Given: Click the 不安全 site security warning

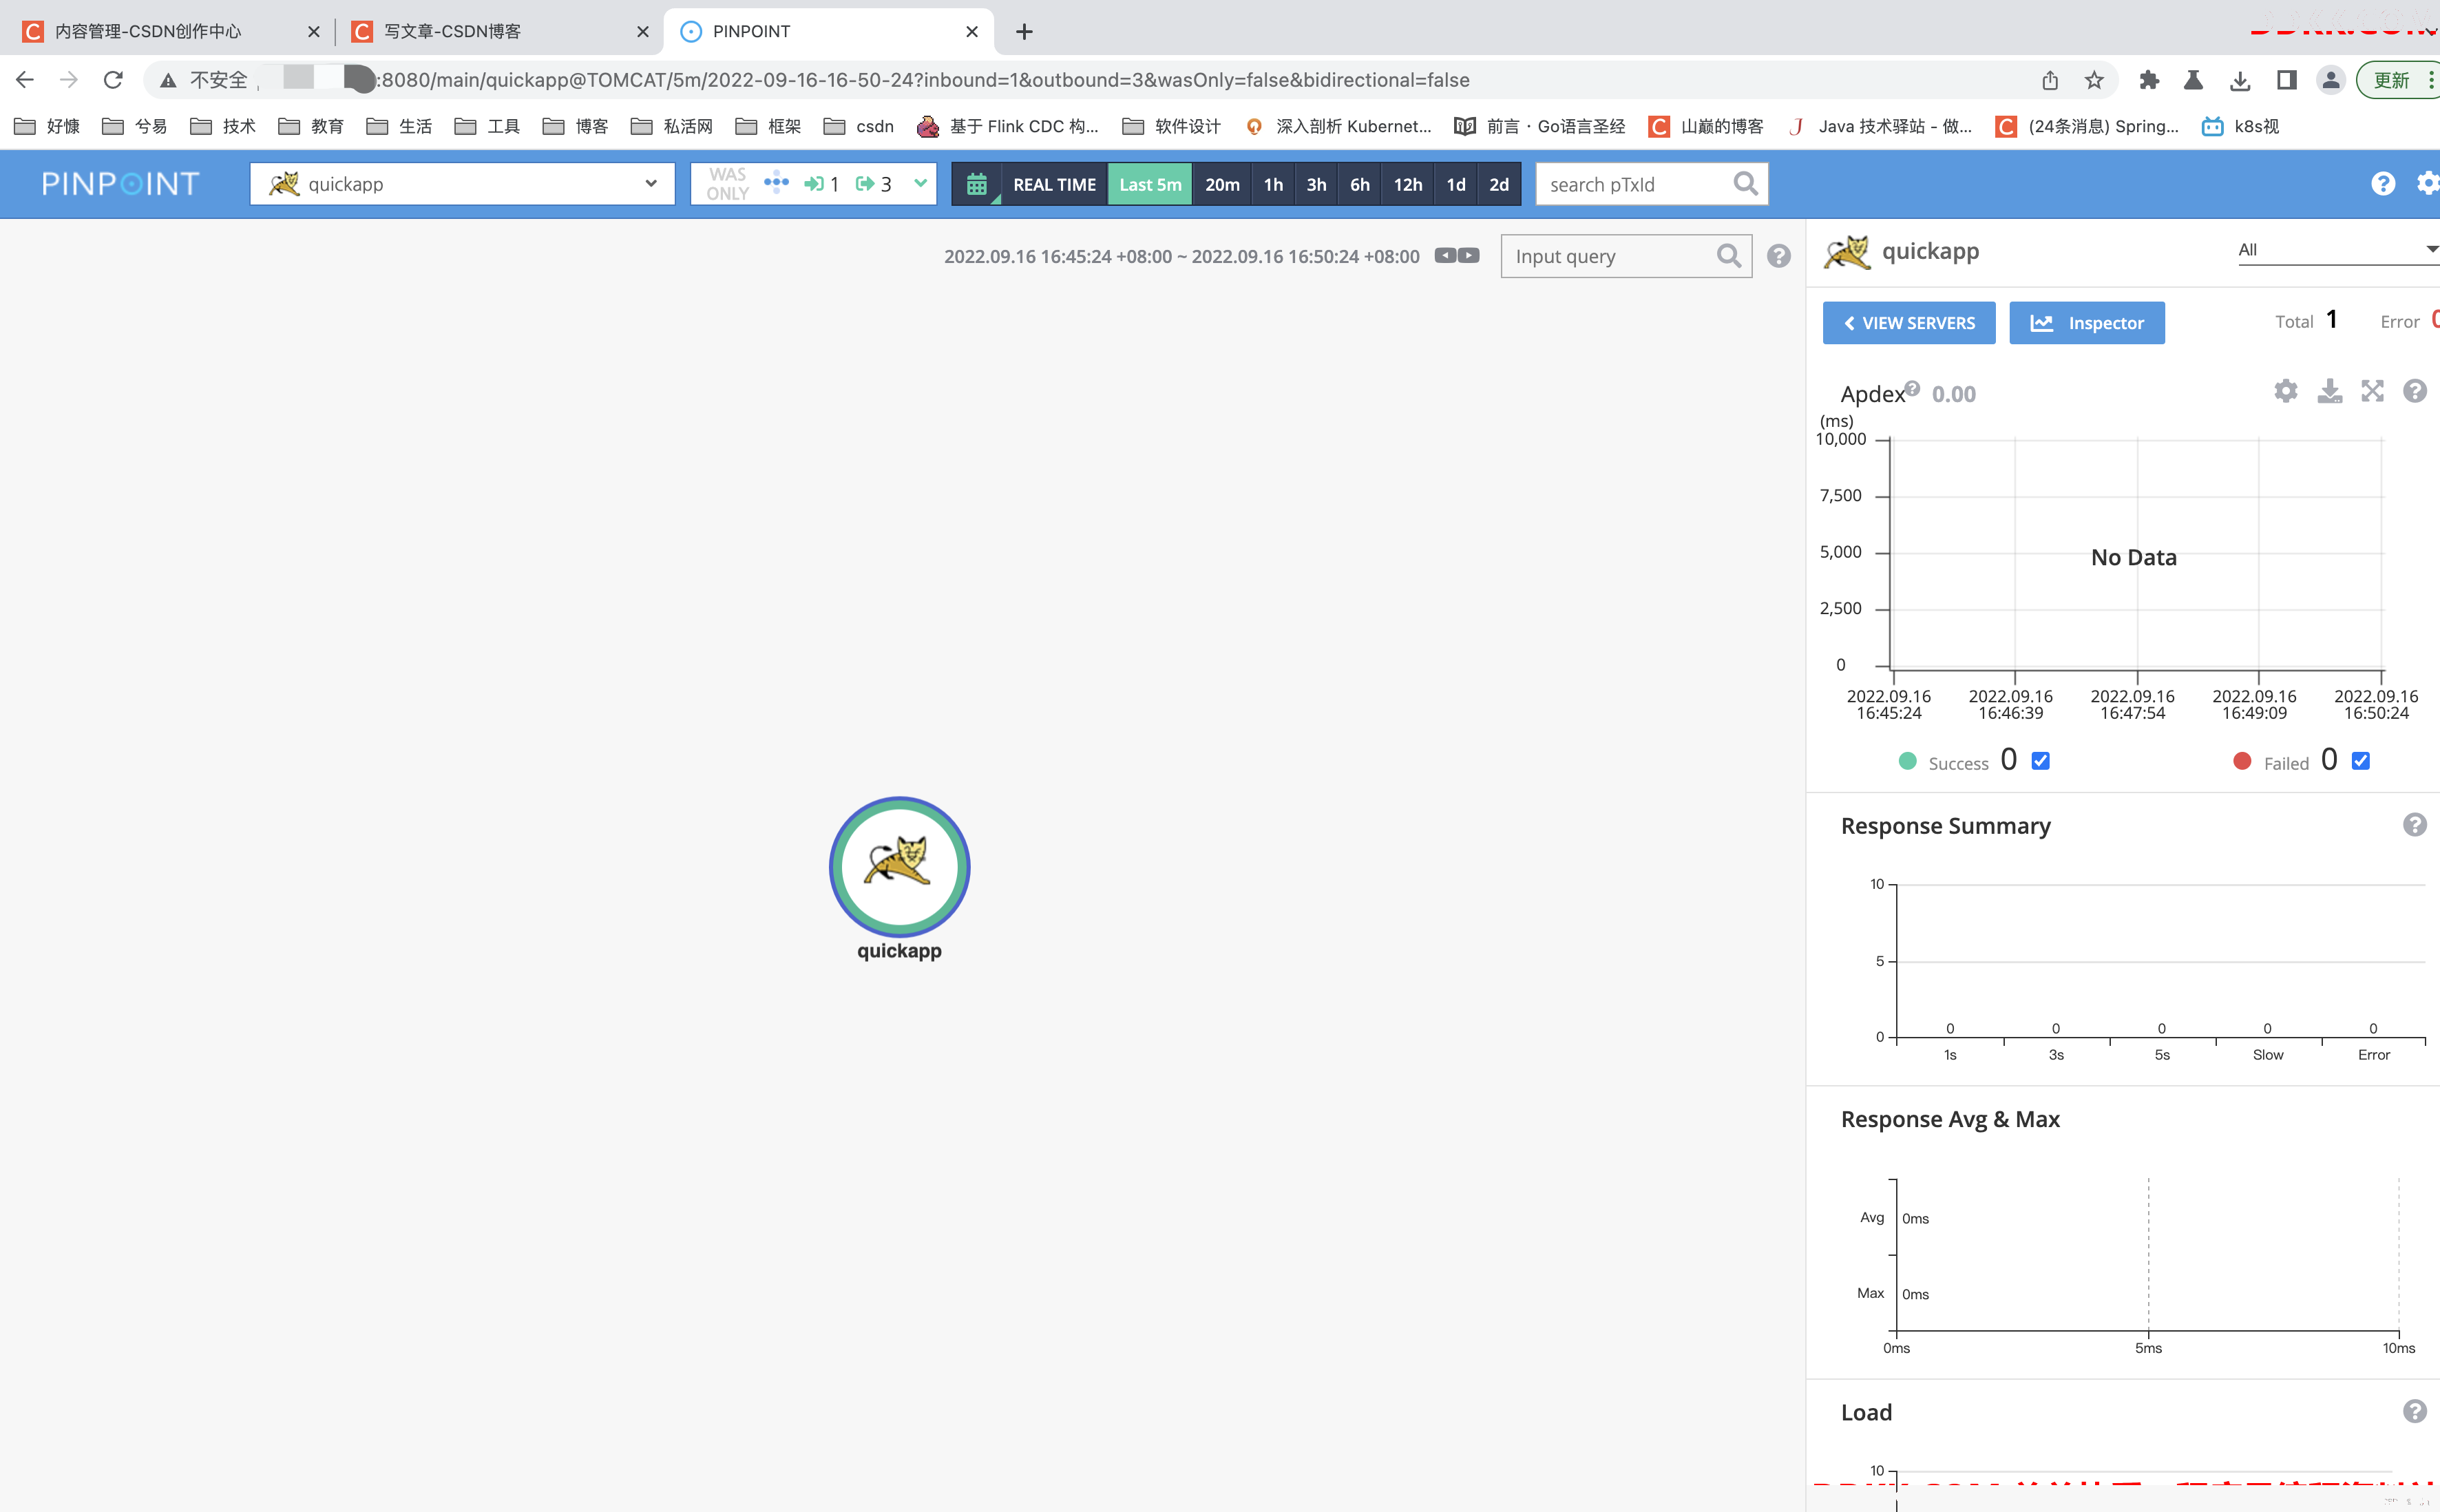Looking at the screenshot, I should point(204,80).
